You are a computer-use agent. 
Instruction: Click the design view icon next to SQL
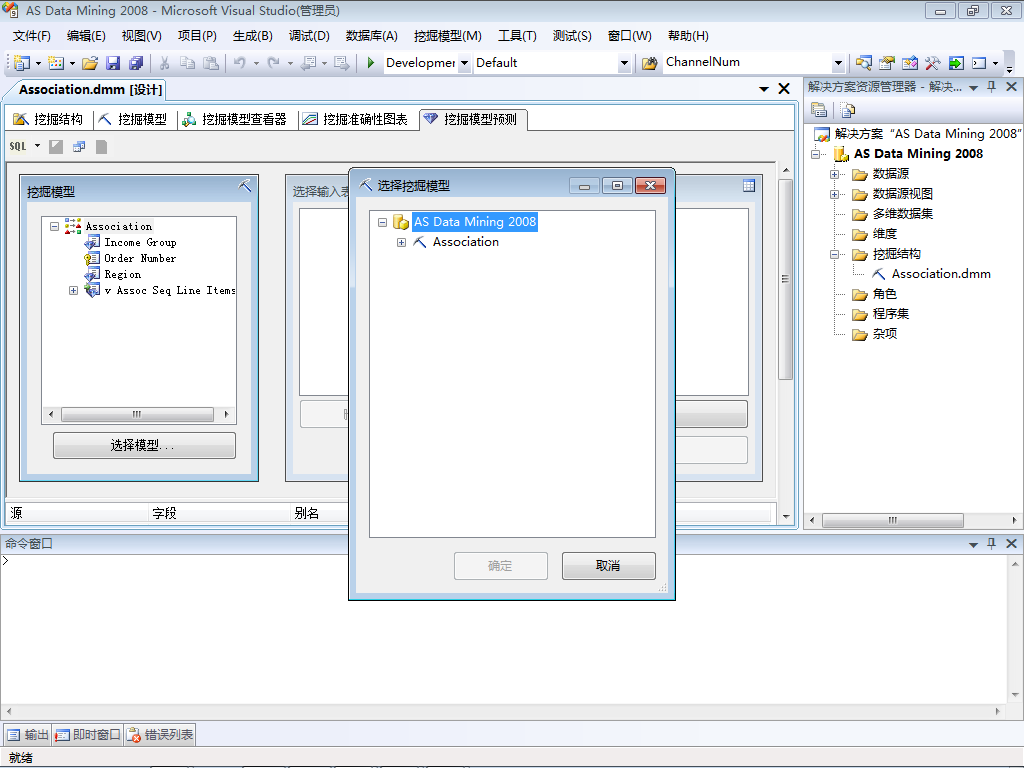[56, 147]
